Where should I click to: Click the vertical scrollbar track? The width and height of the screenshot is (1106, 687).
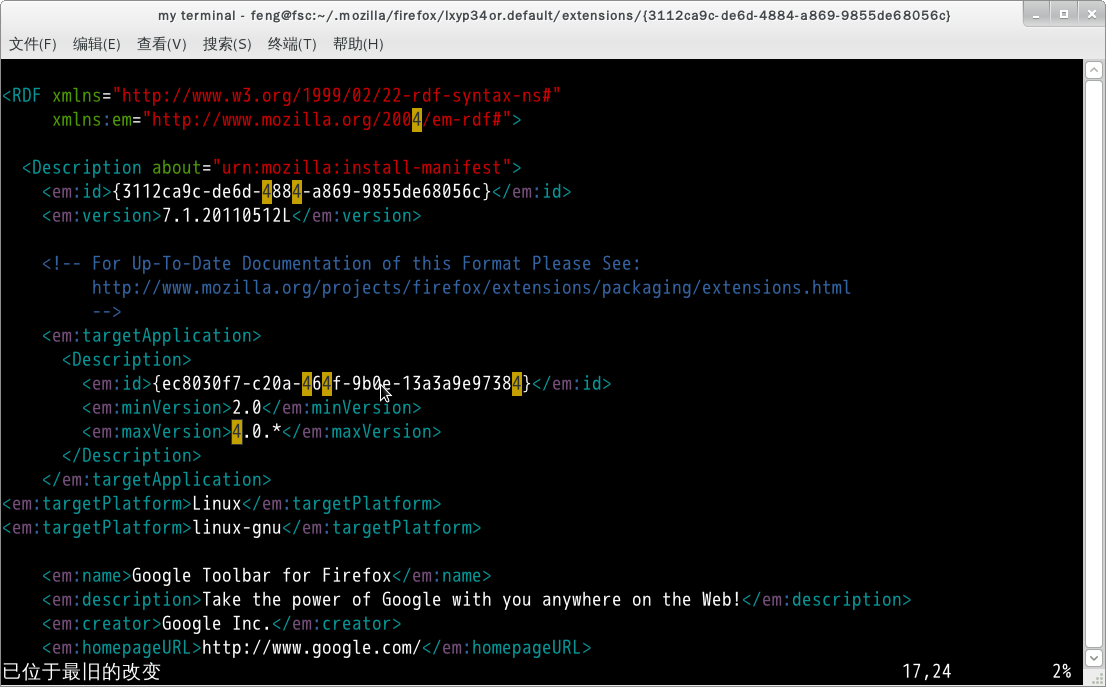click(x=1093, y=363)
